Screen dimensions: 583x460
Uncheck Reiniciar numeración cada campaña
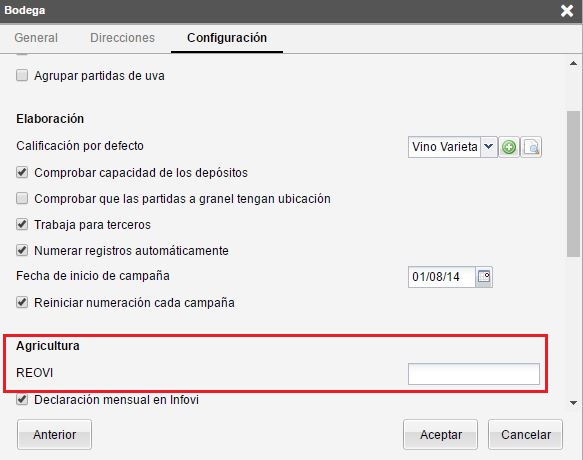pos(22,302)
